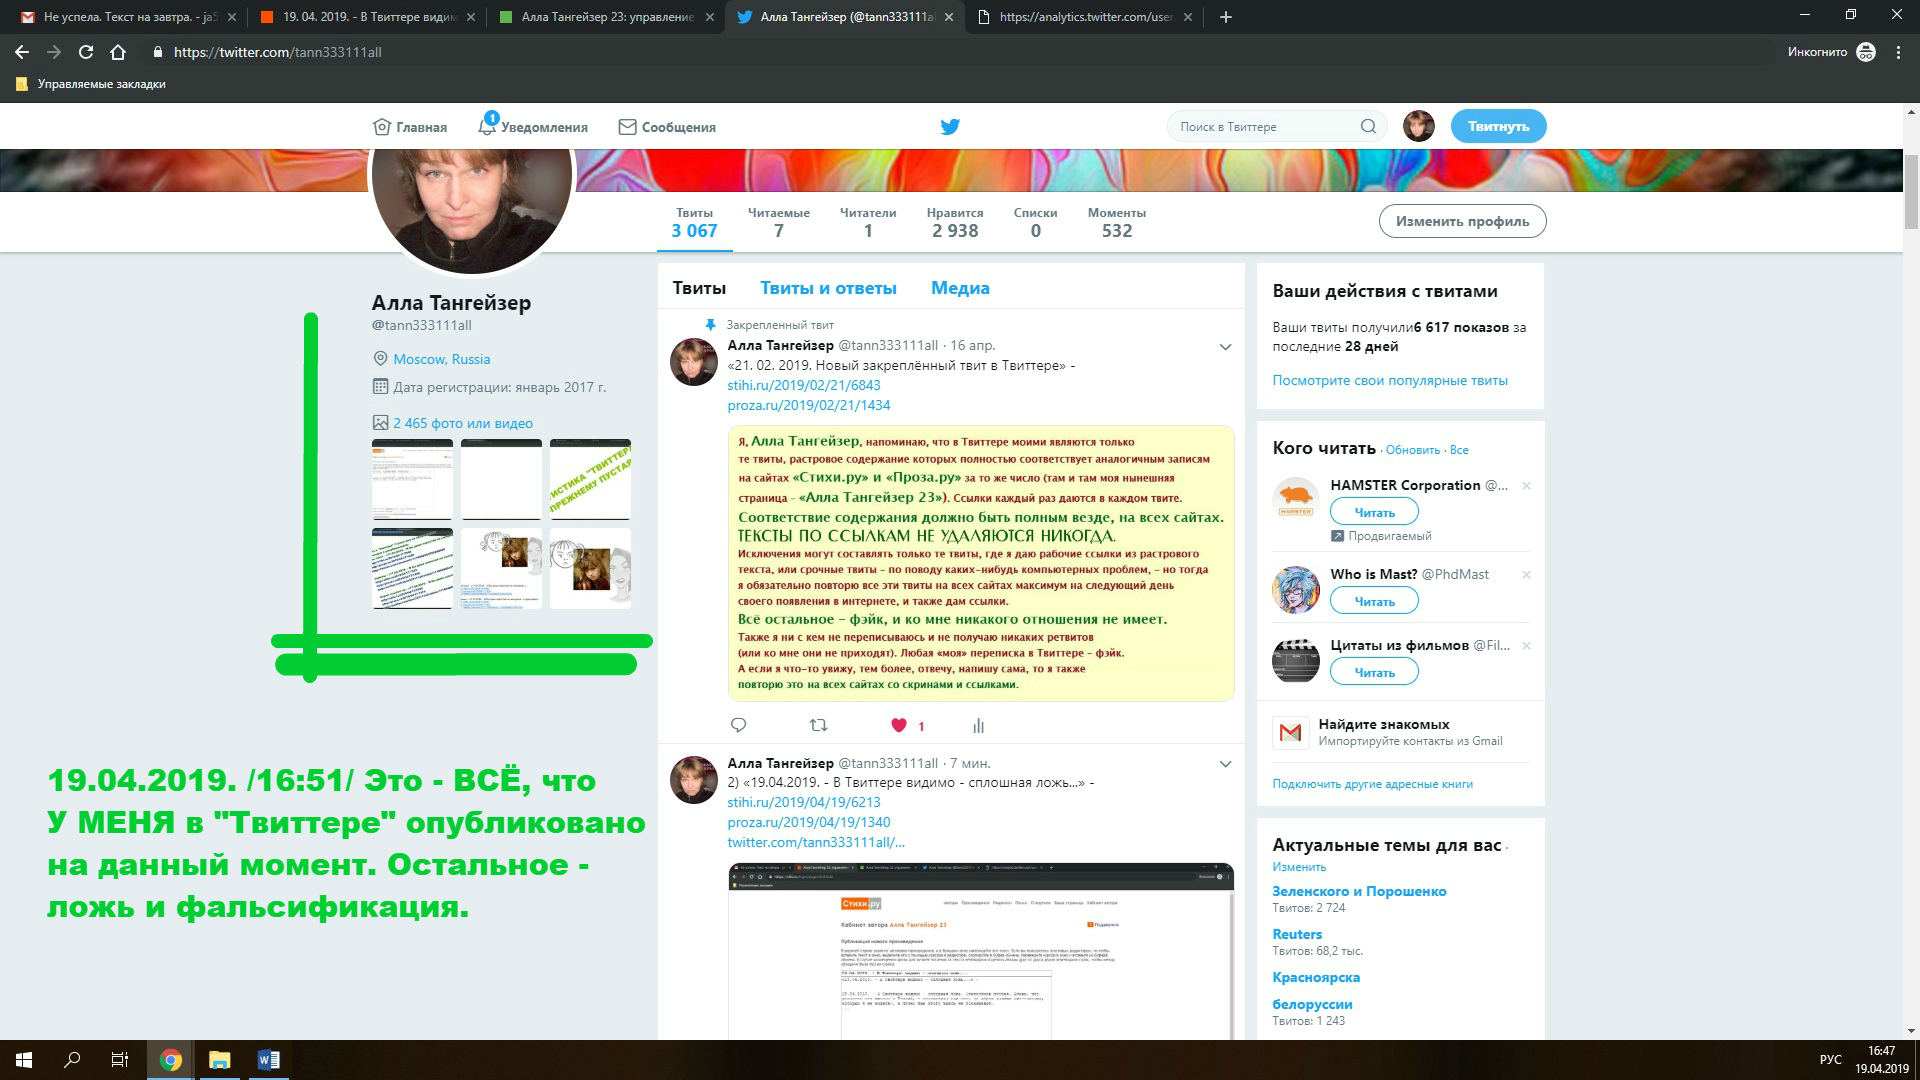
Task: Click Подключить другие адресные книги
Action: (x=1372, y=784)
